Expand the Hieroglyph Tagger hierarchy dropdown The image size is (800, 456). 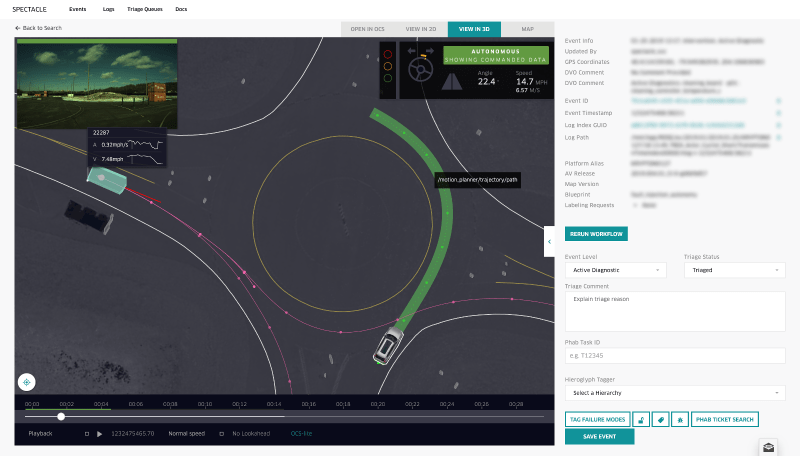pyautogui.click(x=675, y=393)
